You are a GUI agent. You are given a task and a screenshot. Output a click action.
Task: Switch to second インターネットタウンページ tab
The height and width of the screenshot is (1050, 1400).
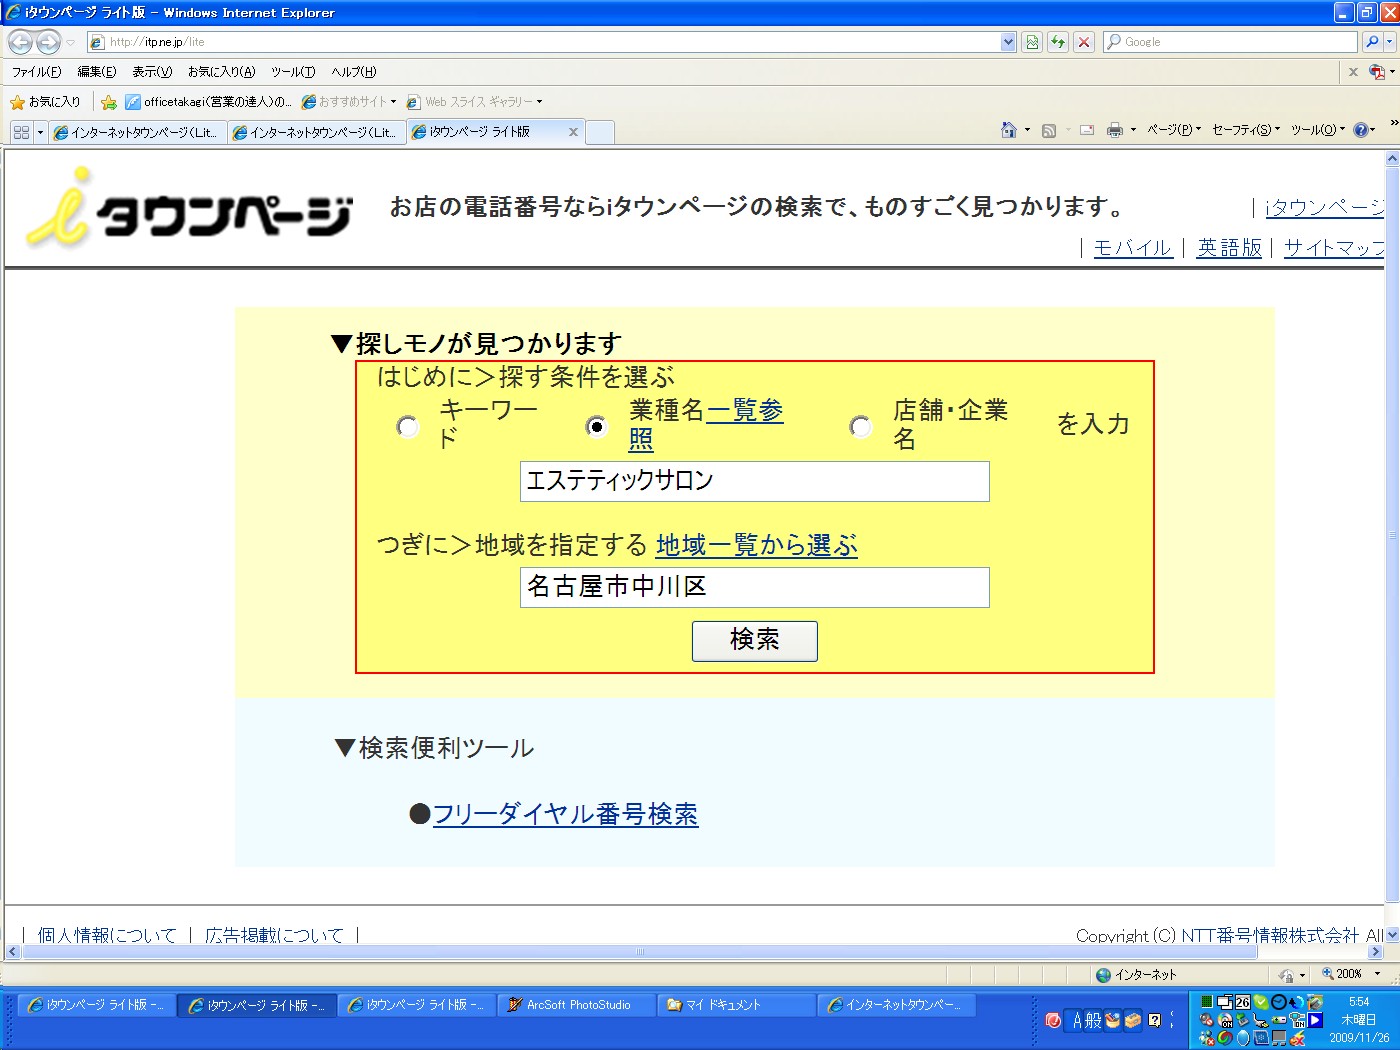[316, 132]
